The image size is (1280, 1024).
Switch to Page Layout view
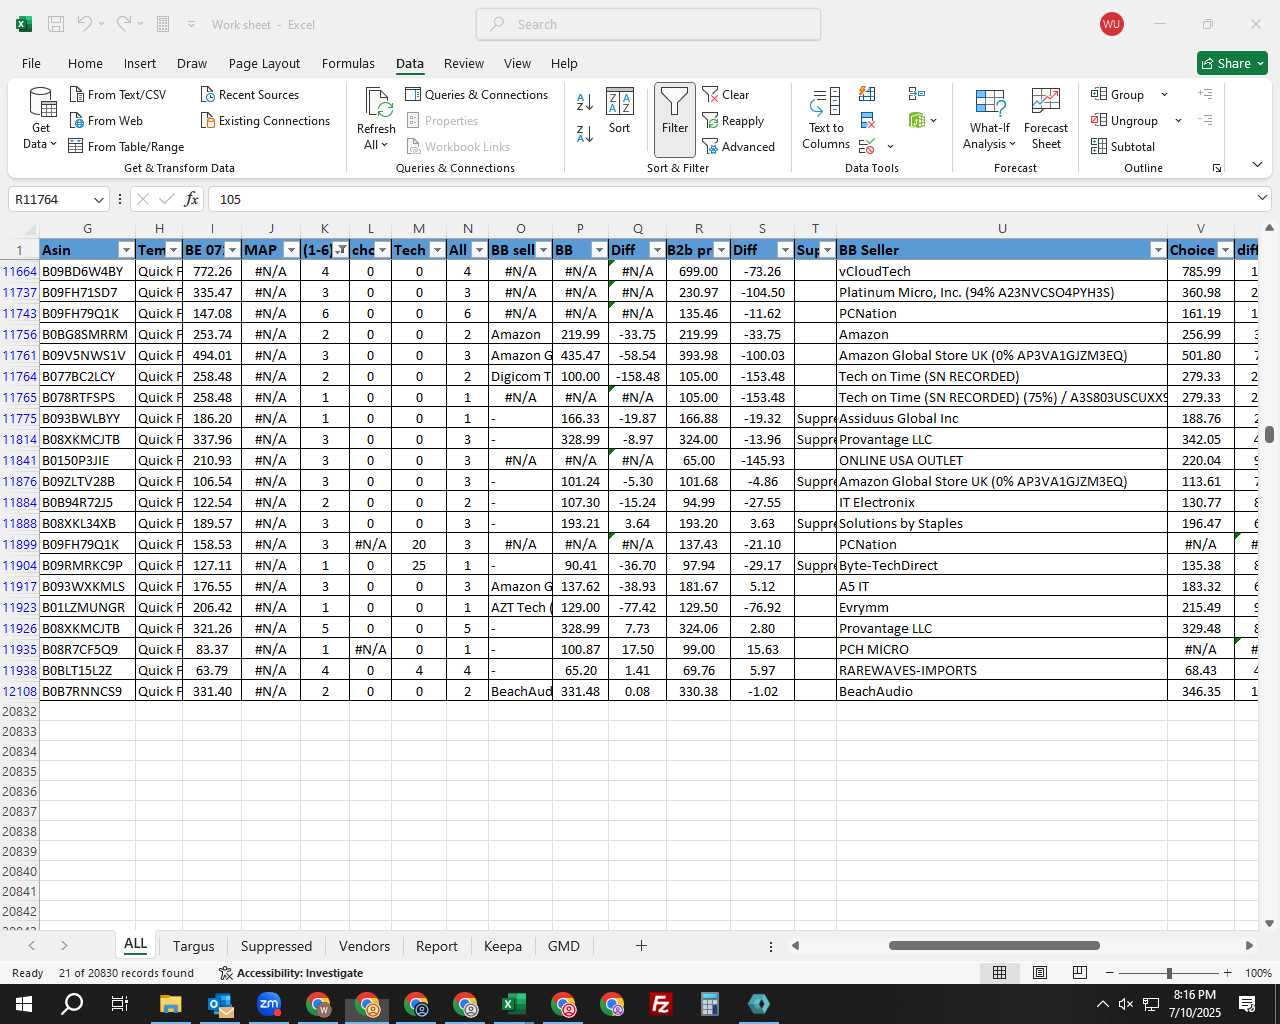[1039, 973]
